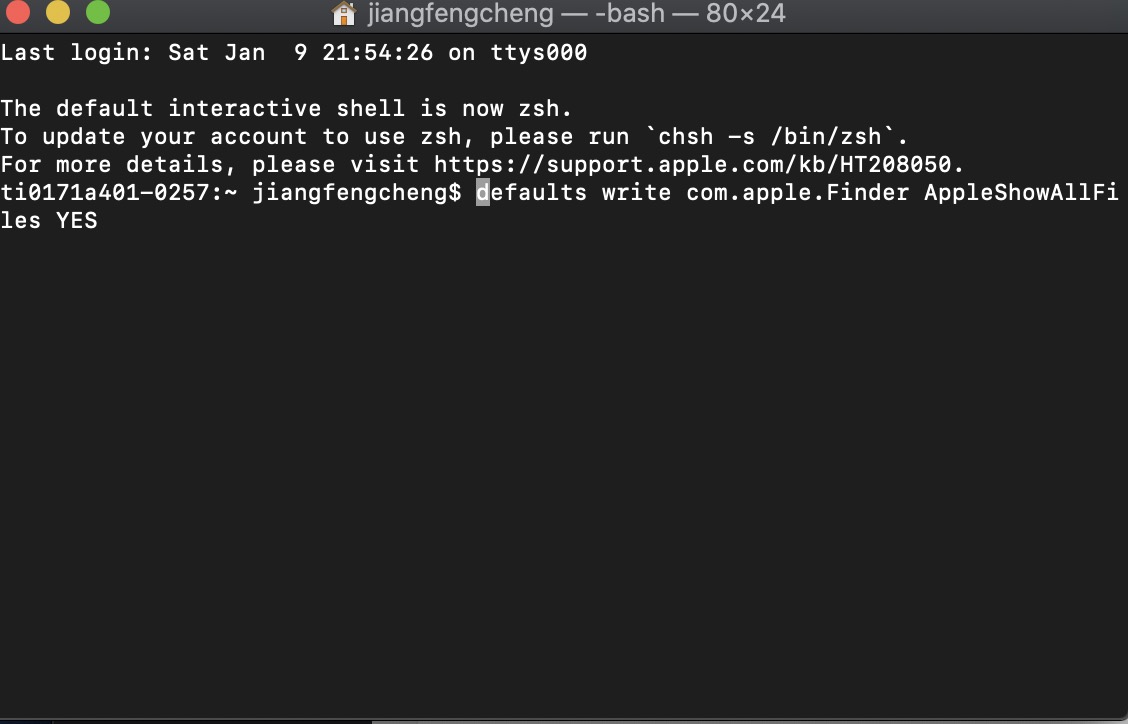This screenshot has height=724, width=1128.
Task: Close the Terminal window with red button
Action: 17,12
